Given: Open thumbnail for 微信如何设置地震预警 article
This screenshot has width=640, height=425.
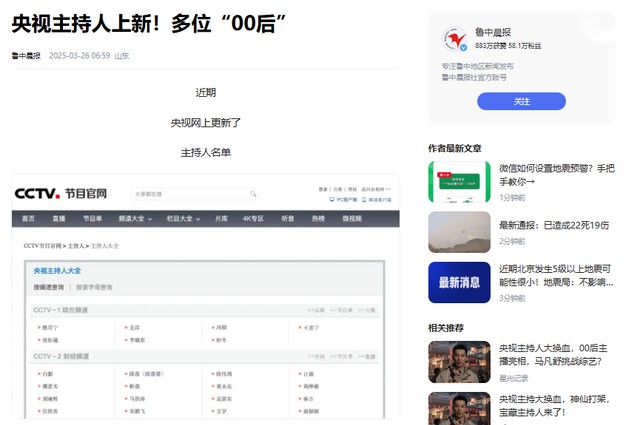Looking at the screenshot, I should 459,182.
